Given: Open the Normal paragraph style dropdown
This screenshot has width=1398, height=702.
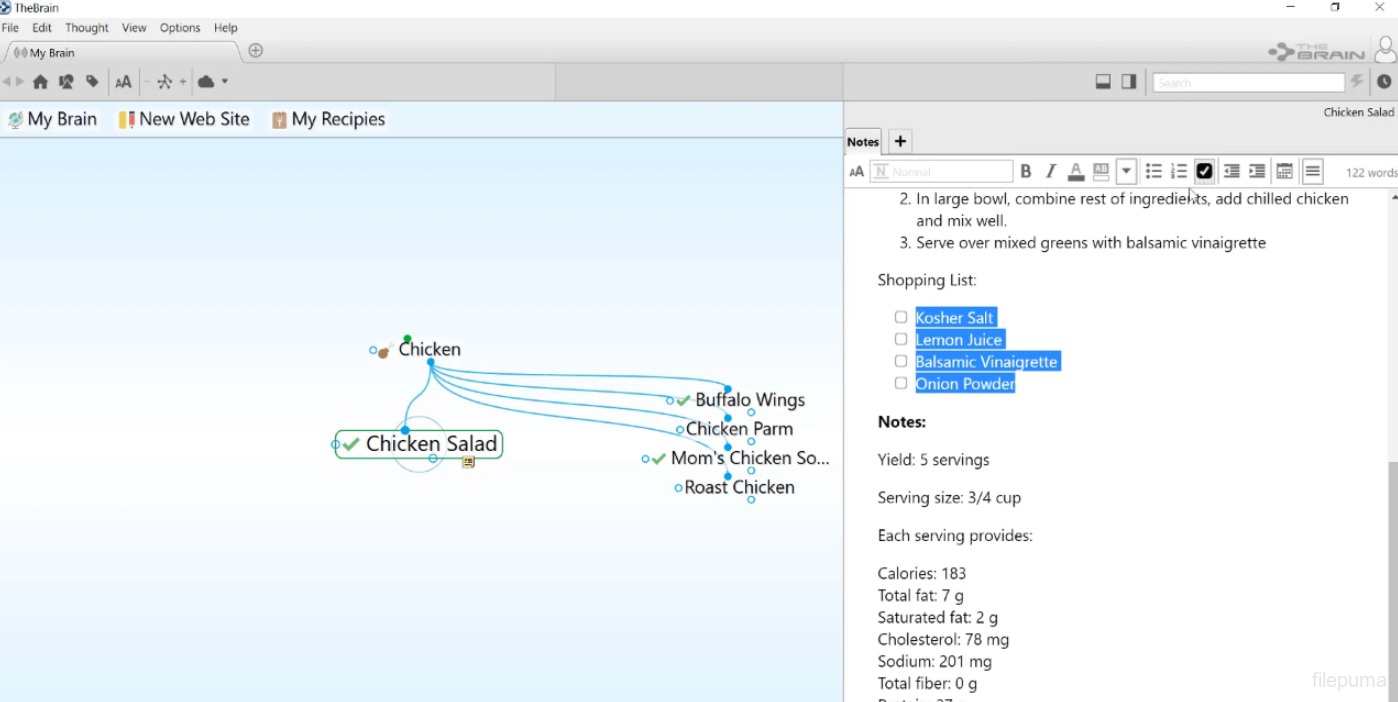Looking at the screenshot, I should point(941,172).
